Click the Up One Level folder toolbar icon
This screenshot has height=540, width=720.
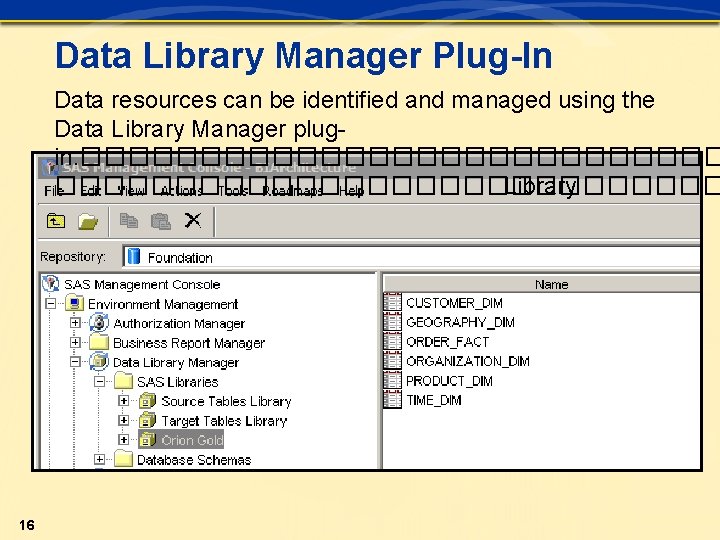[56, 221]
